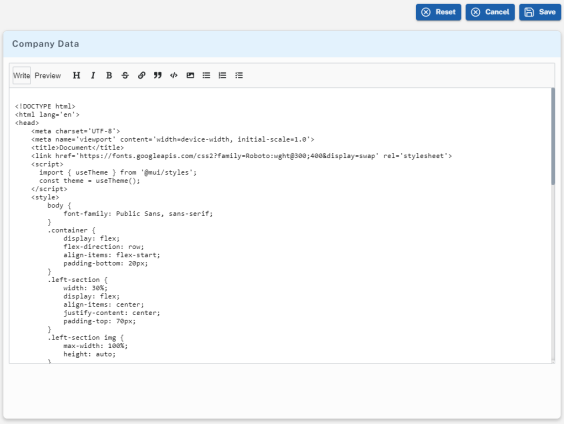
Task: Click the editor vertical scrollbar thumb
Action: pyautogui.click(x=553, y=137)
